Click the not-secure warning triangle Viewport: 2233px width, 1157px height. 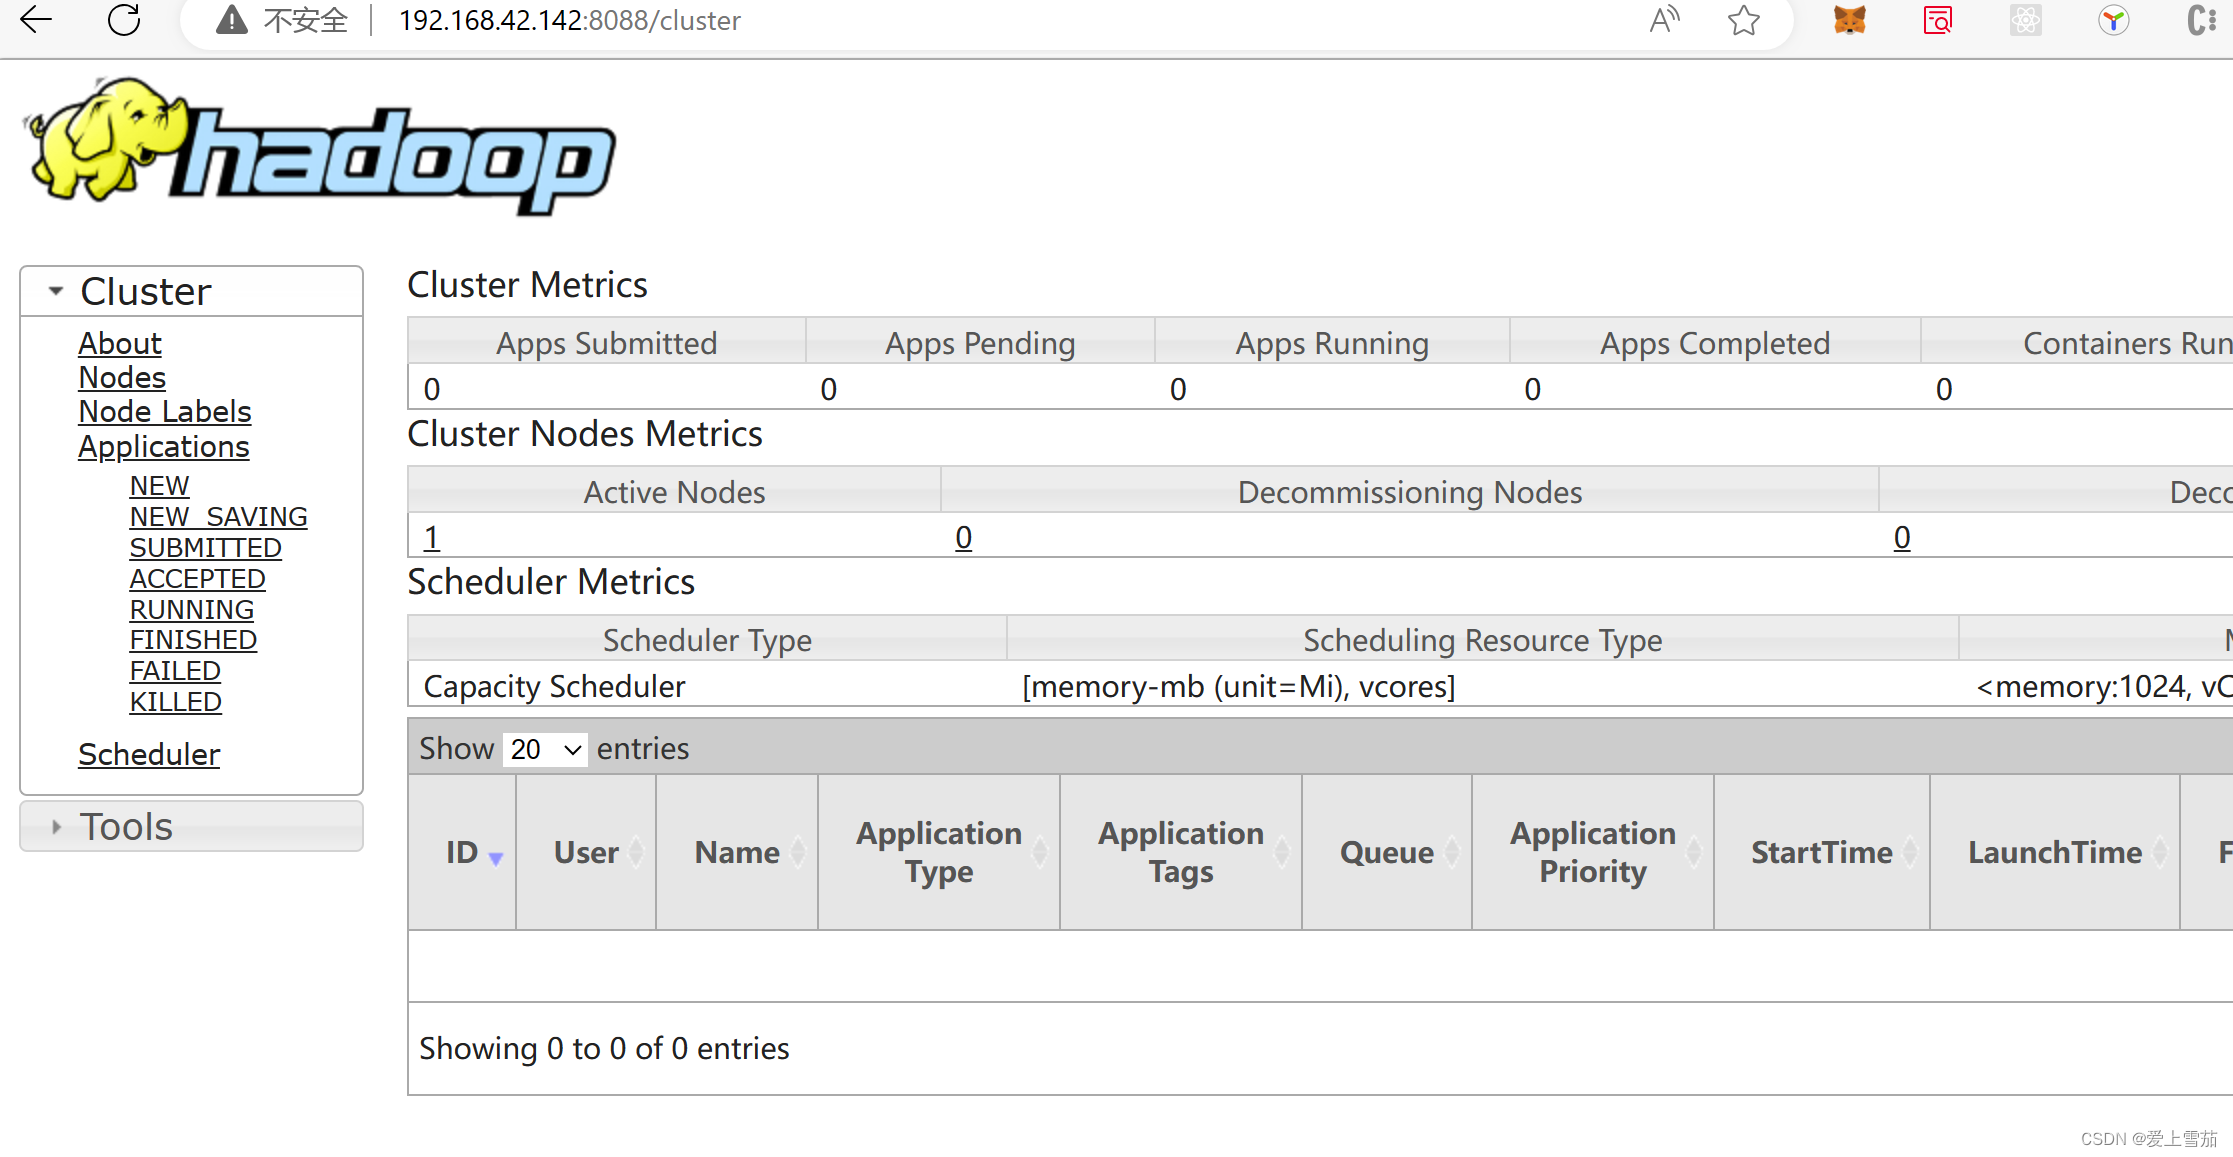(232, 20)
